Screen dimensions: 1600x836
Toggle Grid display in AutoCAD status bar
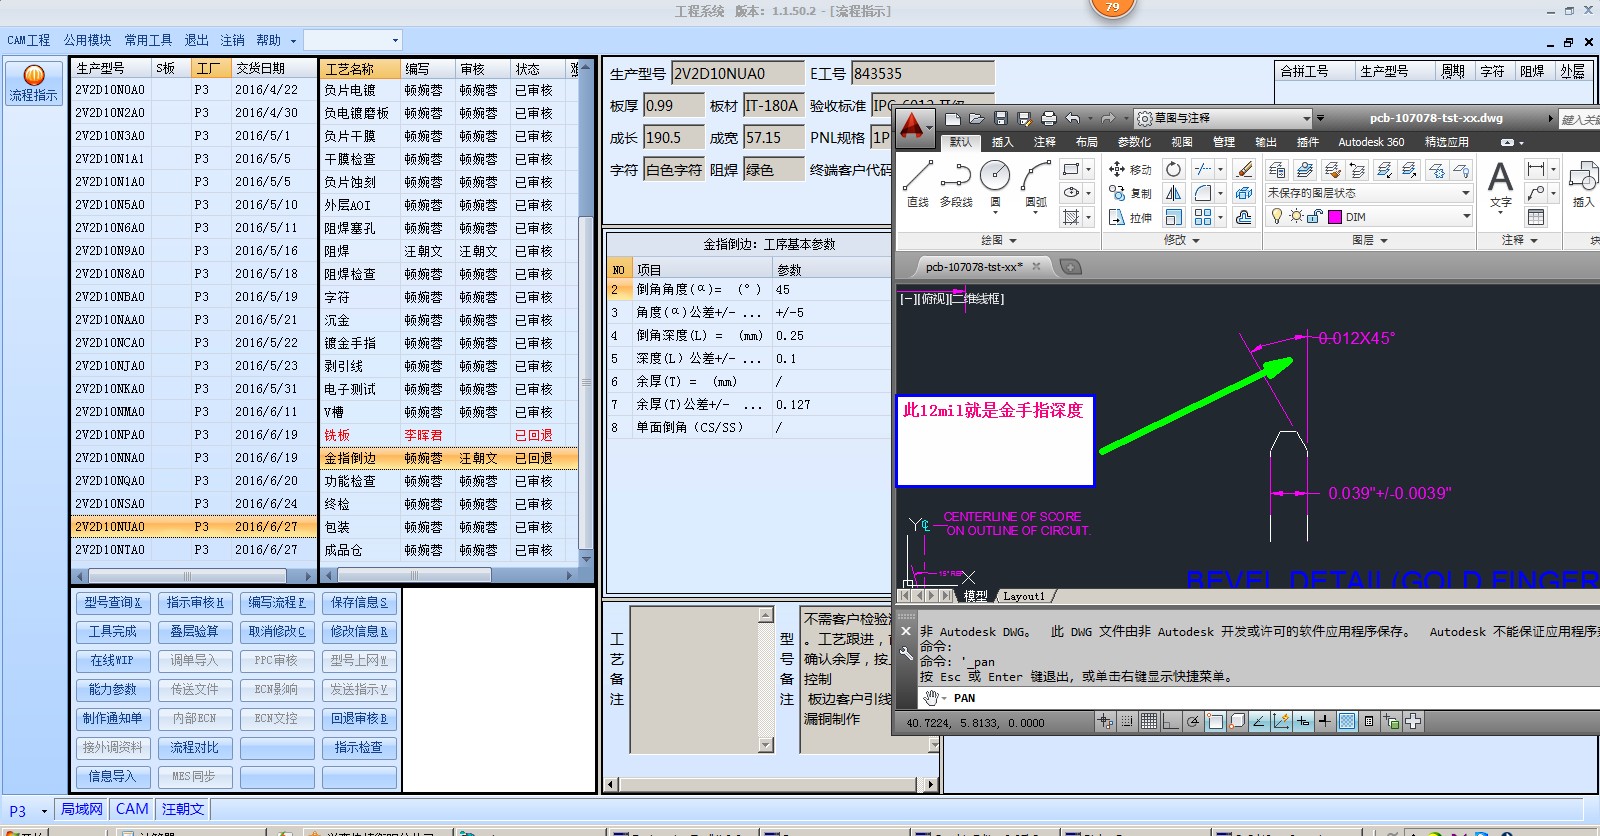tap(1148, 721)
